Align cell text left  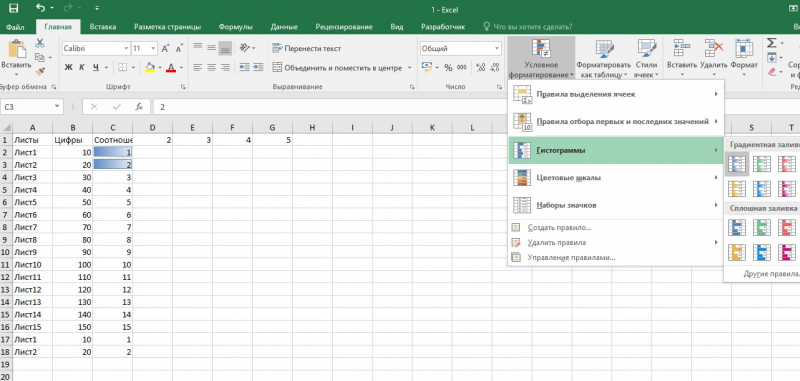point(198,67)
